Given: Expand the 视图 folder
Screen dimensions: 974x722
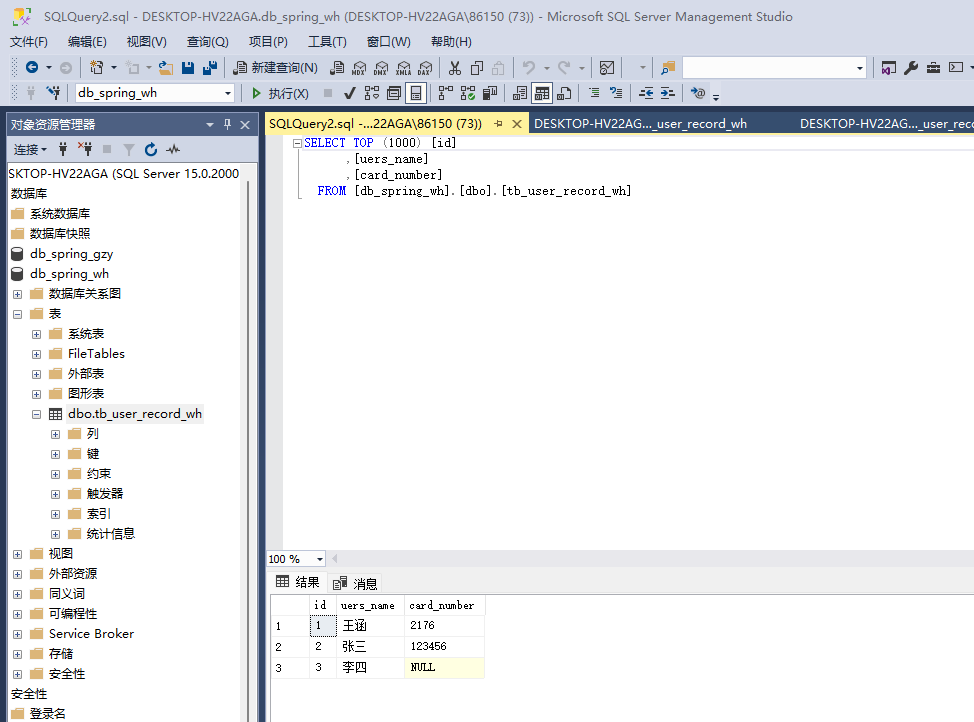Looking at the screenshot, I should (x=17, y=554).
